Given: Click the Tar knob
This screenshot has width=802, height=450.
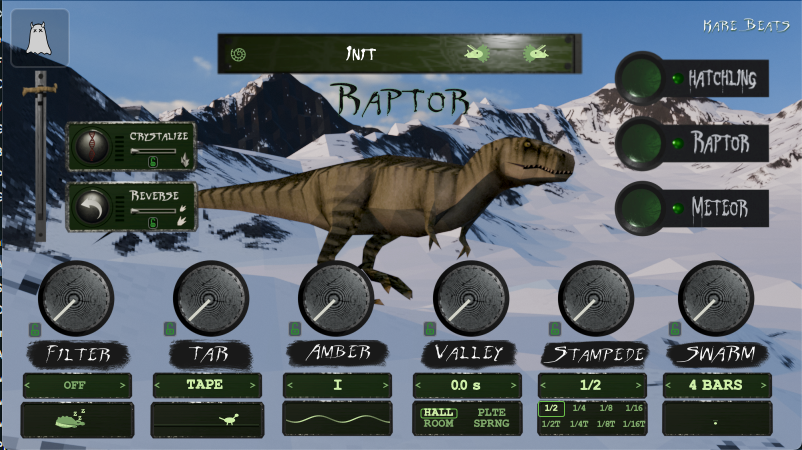Looking at the screenshot, I should click(x=211, y=299).
